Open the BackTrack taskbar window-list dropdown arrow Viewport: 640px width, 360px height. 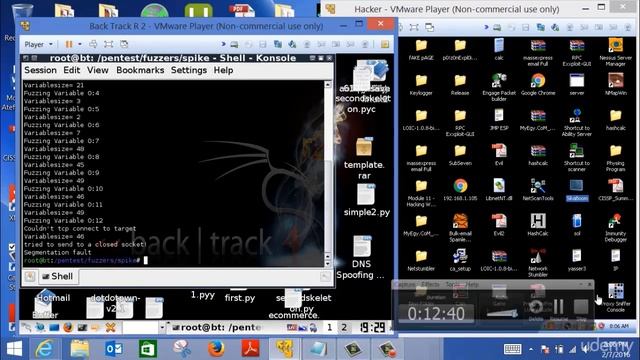point(162,327)
